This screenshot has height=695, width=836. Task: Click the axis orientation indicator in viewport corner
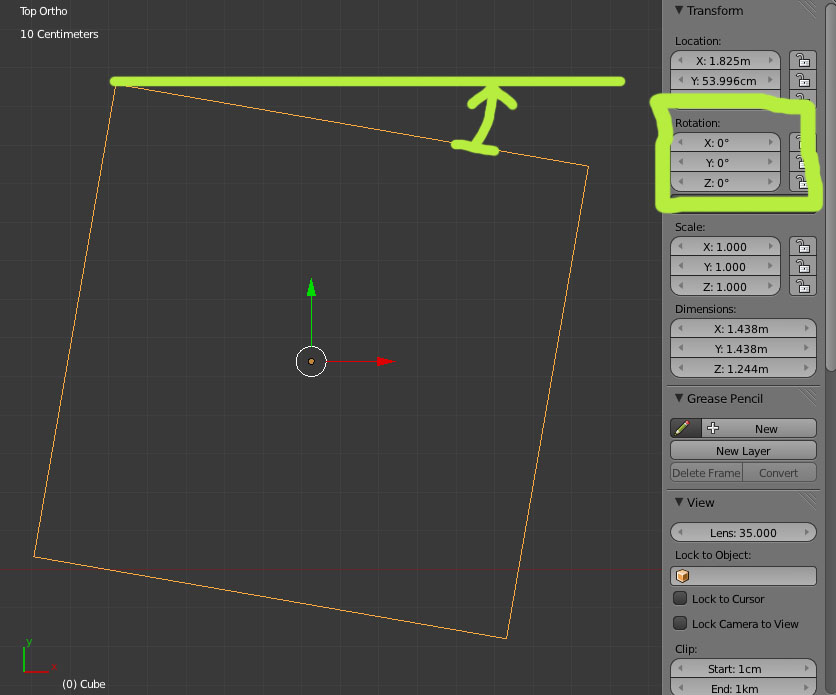[39, 656]
